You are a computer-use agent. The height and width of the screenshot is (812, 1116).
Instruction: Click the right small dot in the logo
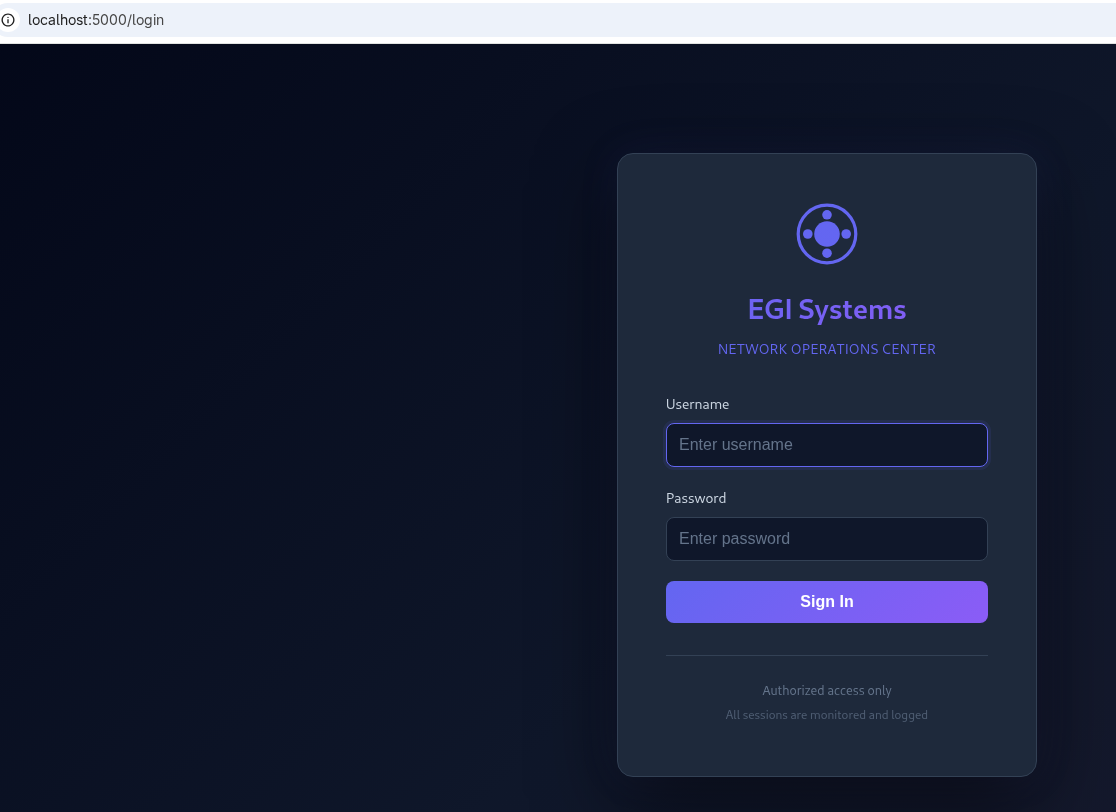pos(846,234)
